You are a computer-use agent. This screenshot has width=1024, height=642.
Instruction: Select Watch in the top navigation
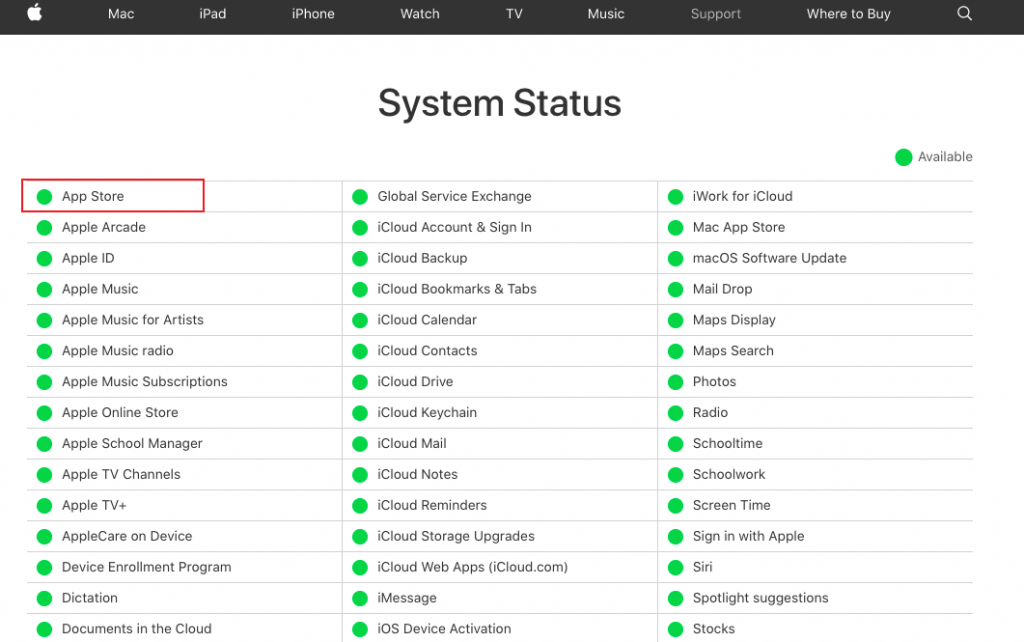coord(420,14)
